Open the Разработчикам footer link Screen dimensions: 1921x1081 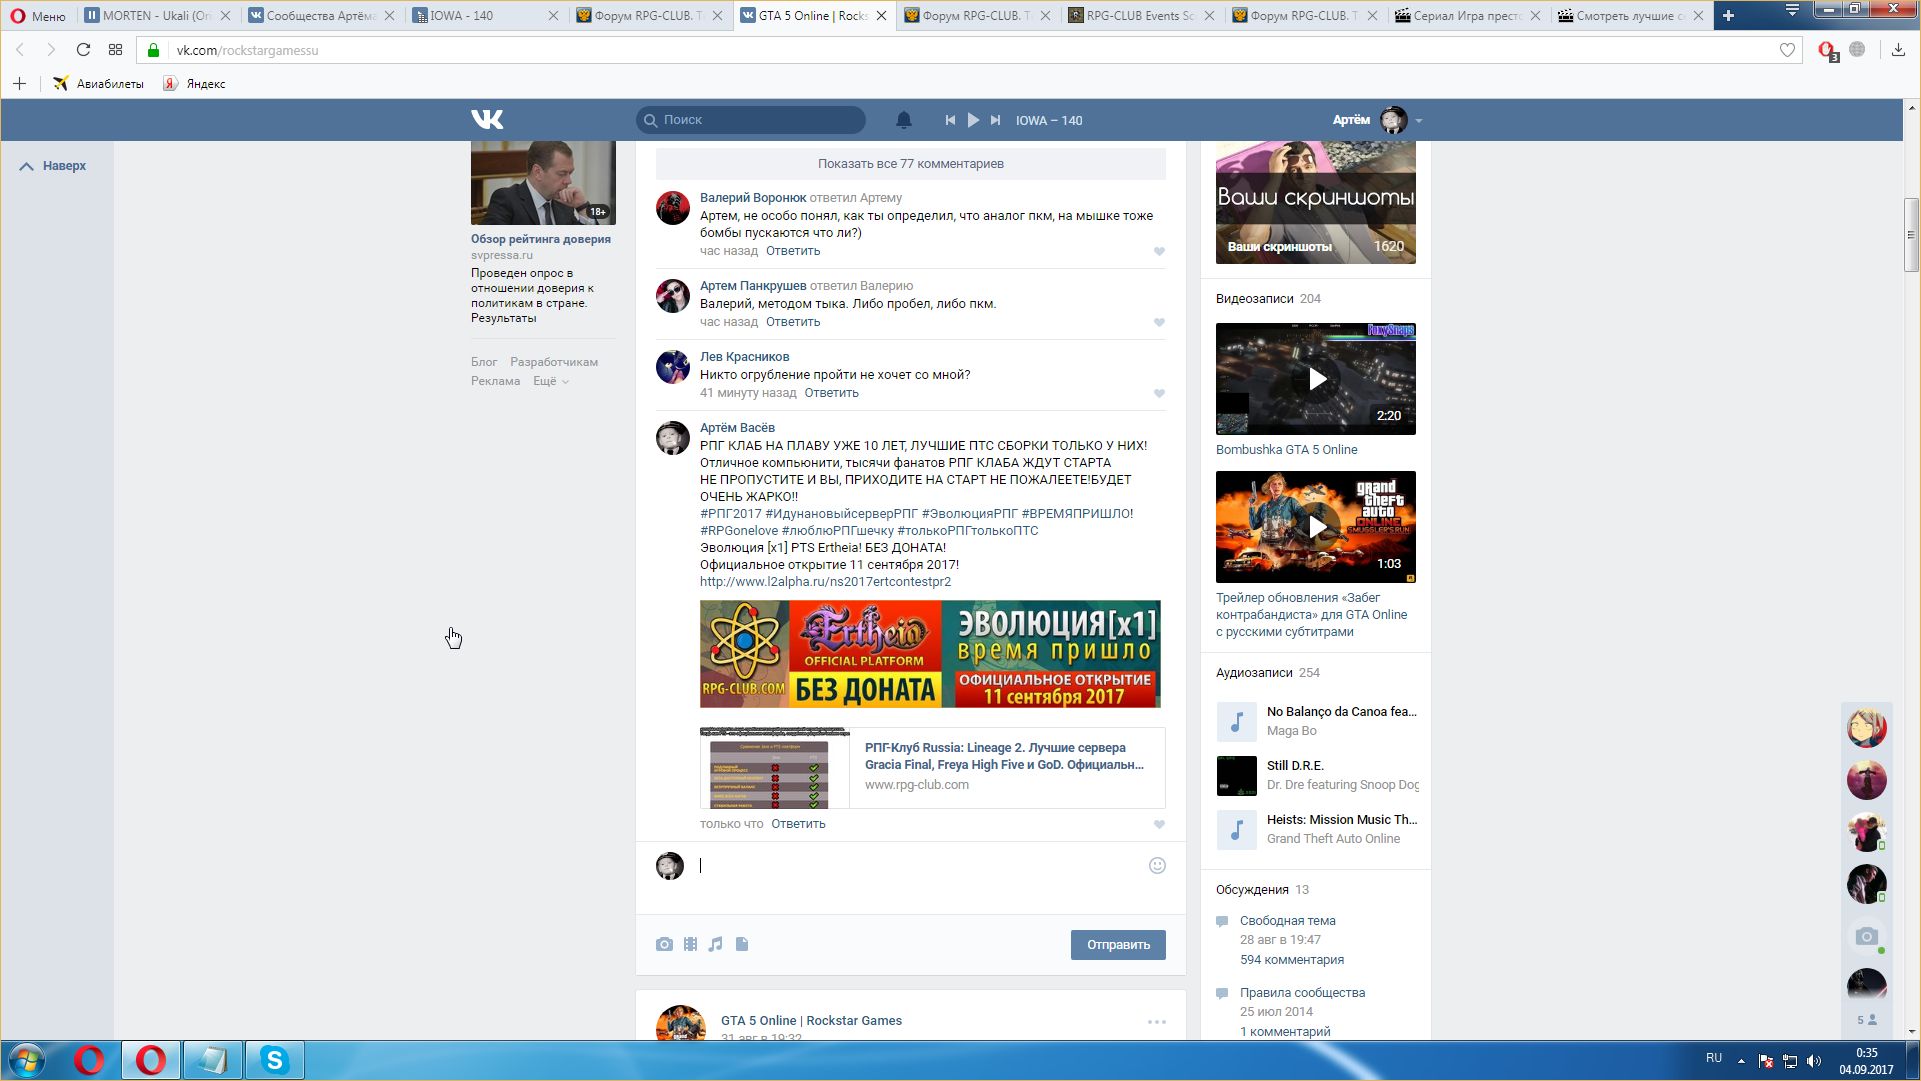[554, 362]
